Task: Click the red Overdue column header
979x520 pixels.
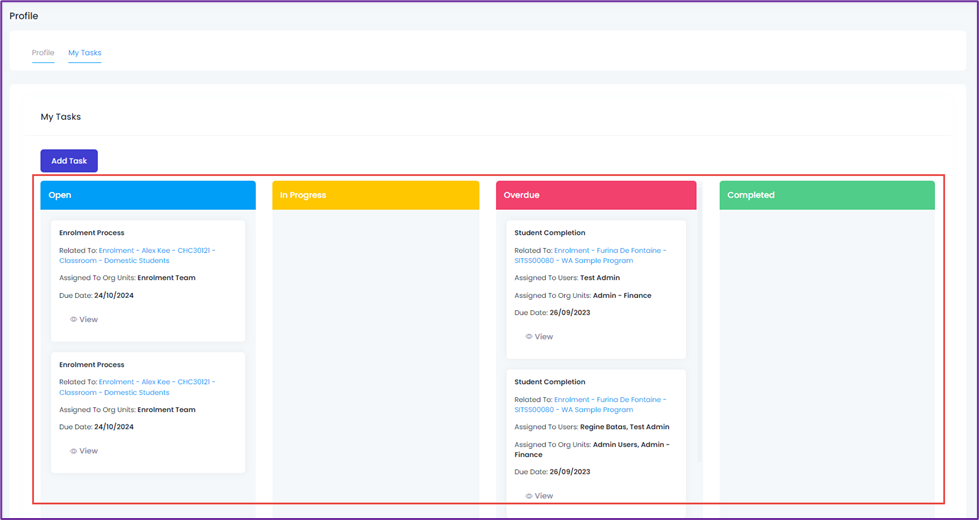Action: [596, 195]
